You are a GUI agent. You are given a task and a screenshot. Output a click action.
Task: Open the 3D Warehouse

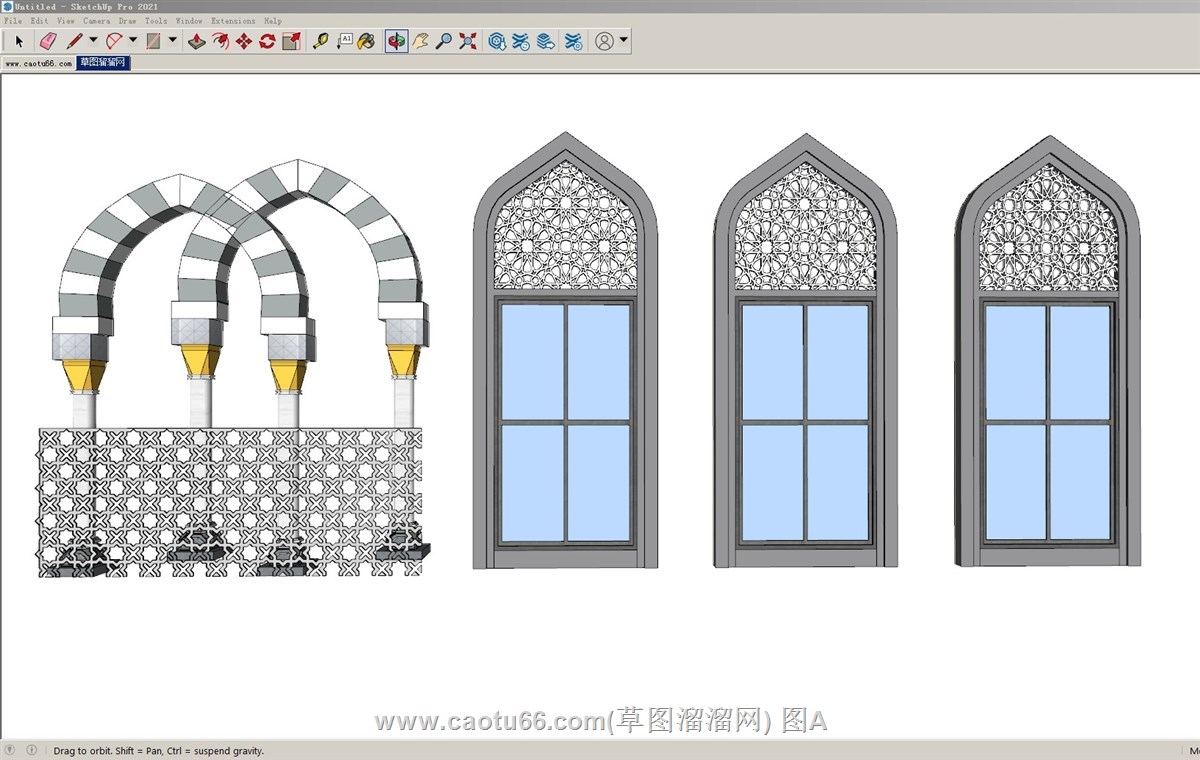coord(496,41)
